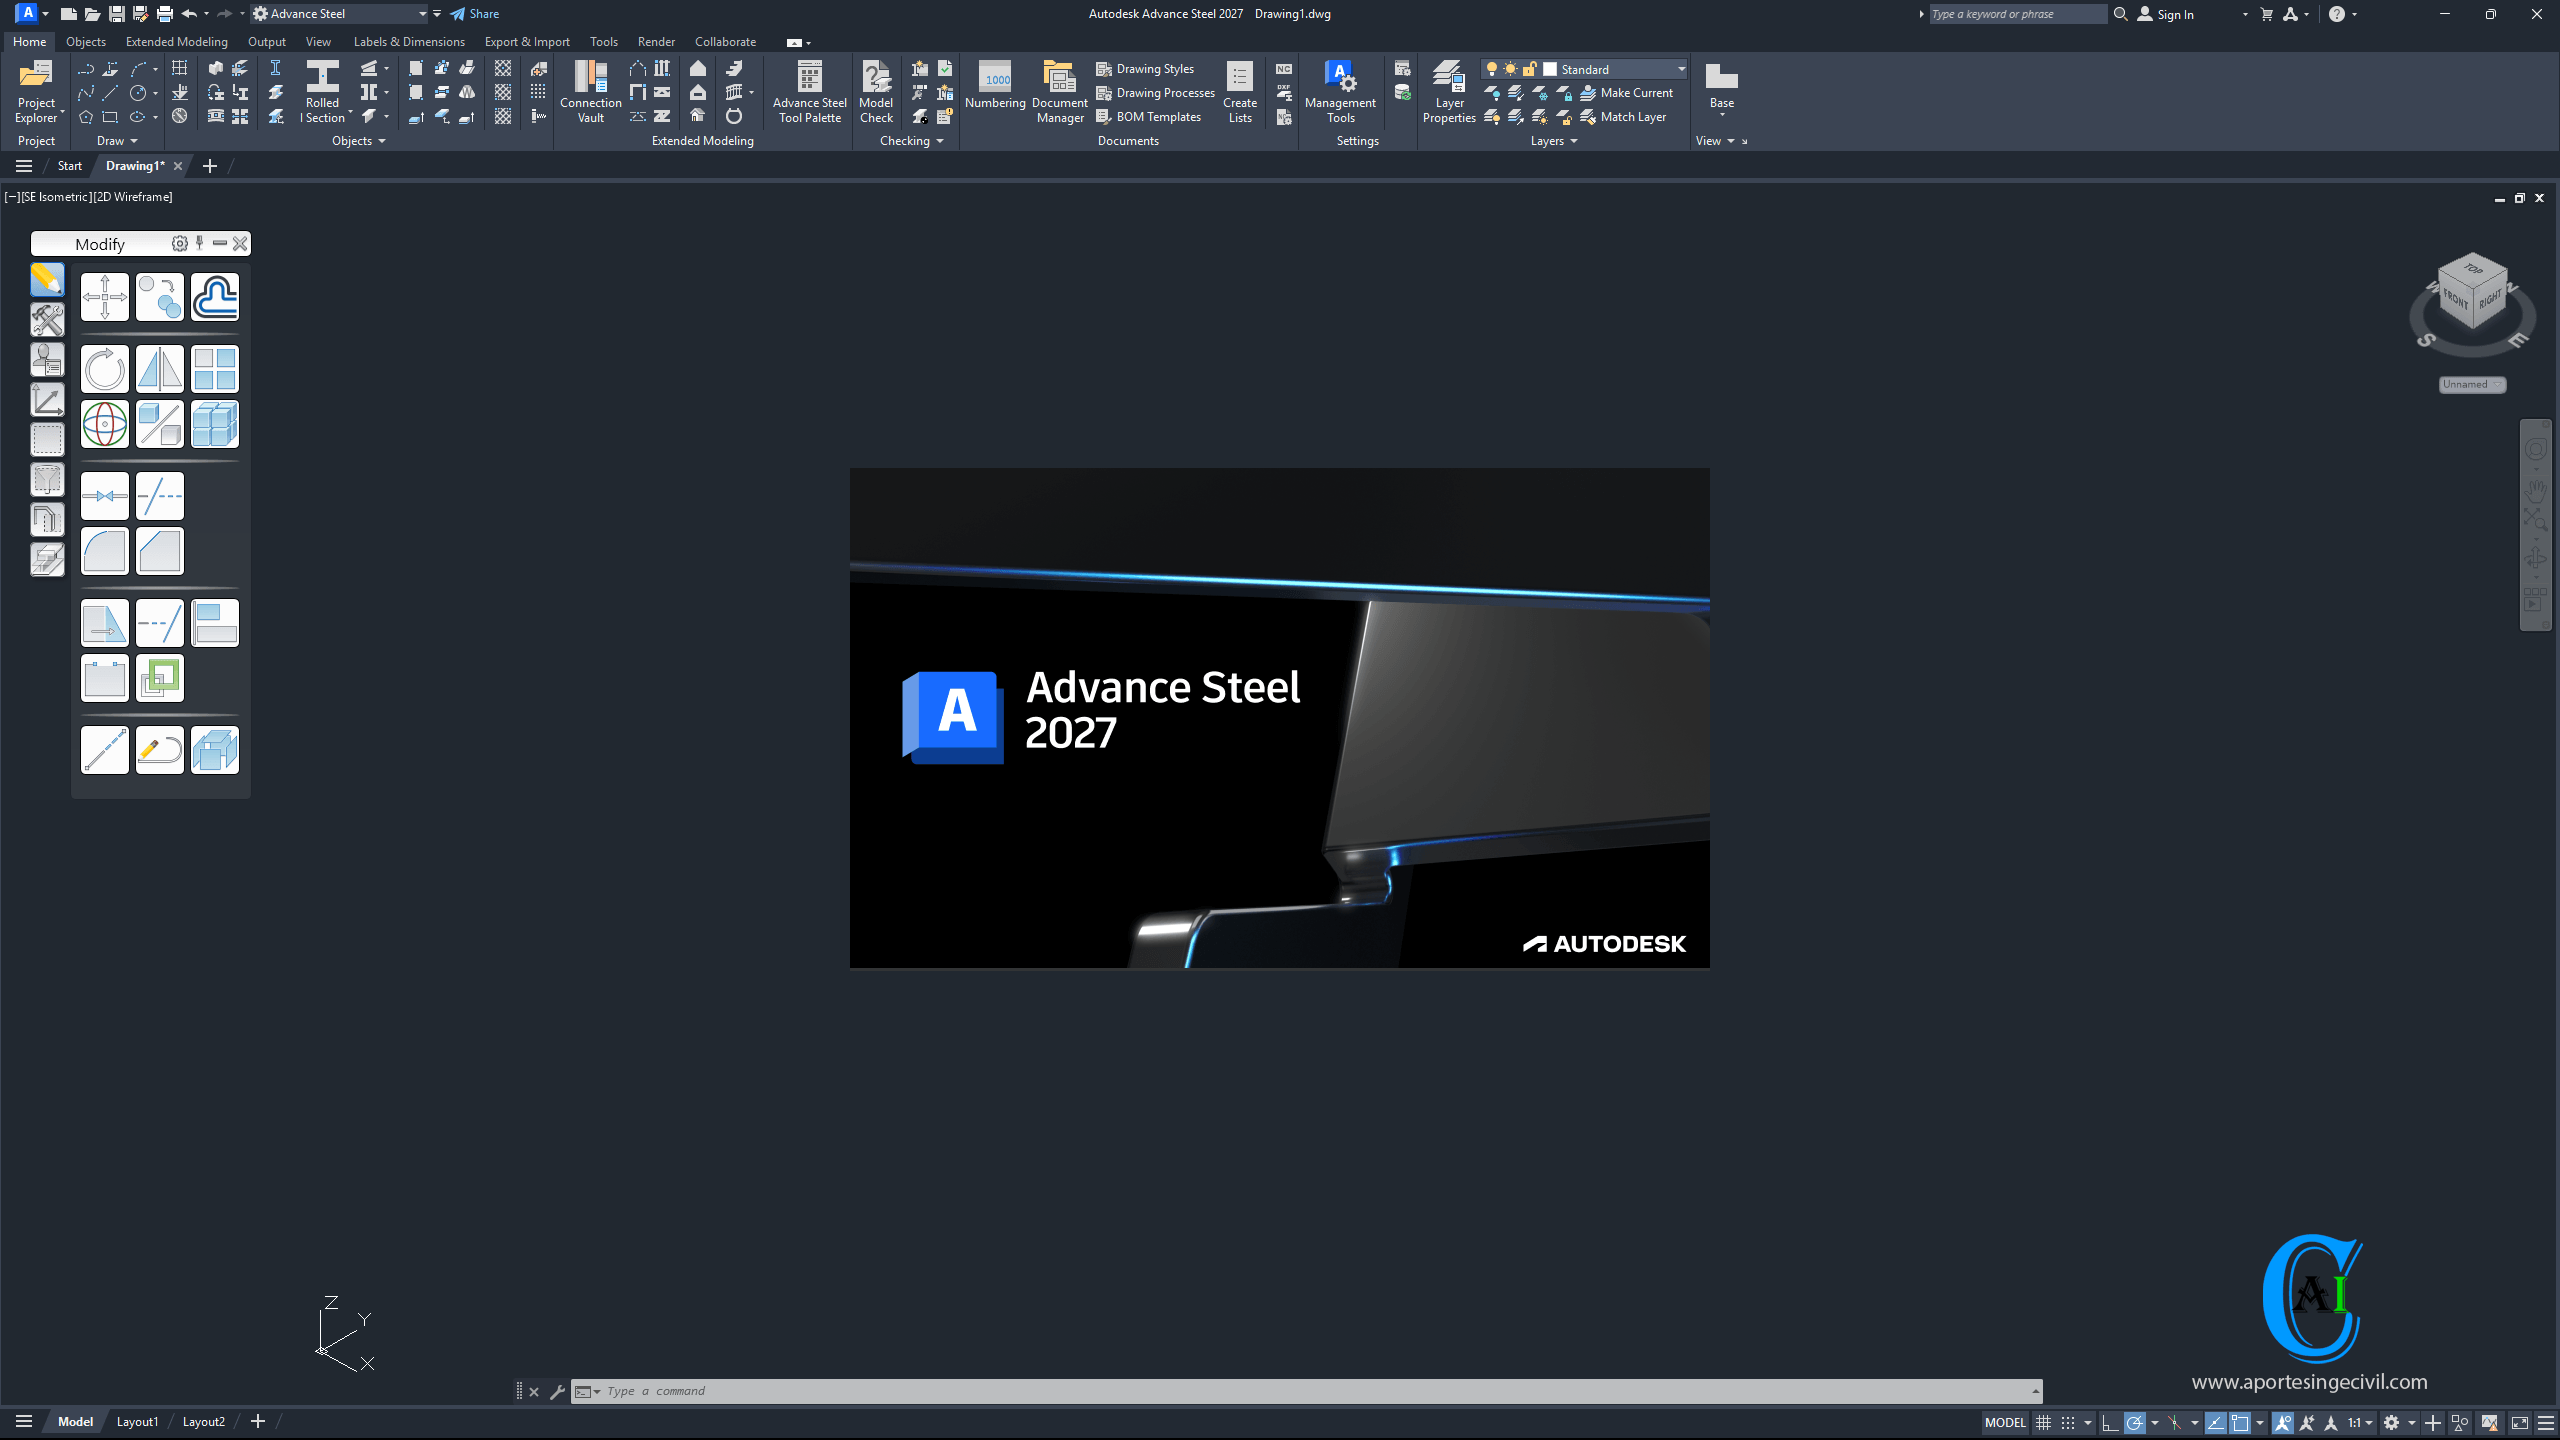Open the Advance Steel workspace dropdown
Screen dimensions: 2560x1440
[422, 14]
